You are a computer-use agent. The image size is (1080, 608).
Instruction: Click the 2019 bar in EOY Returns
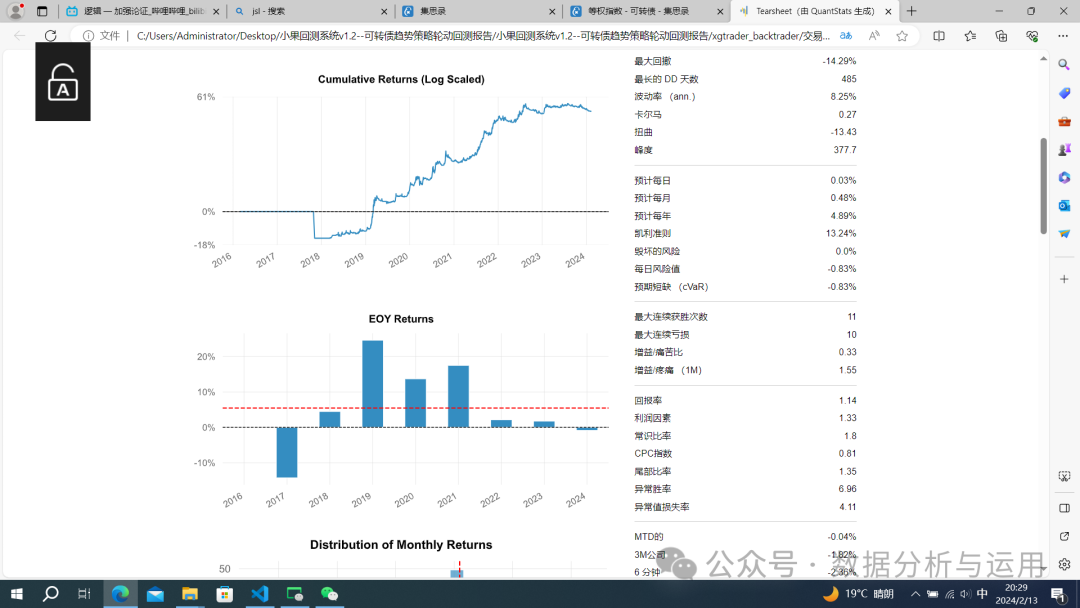pos(373,384)
